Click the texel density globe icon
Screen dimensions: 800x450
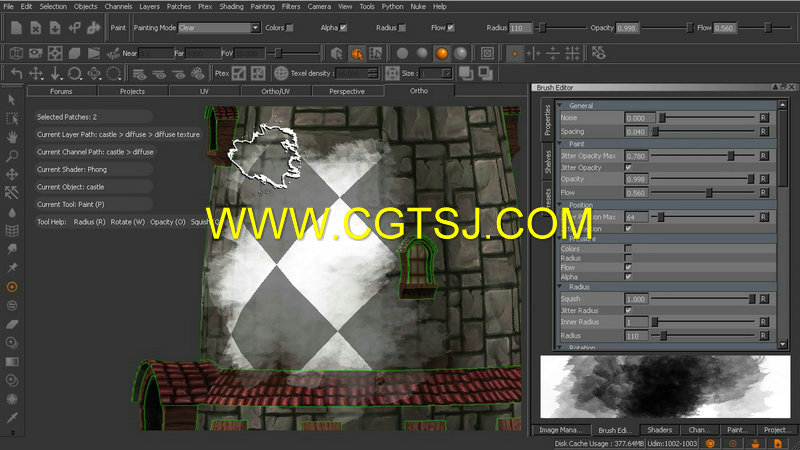pos(281,73)
